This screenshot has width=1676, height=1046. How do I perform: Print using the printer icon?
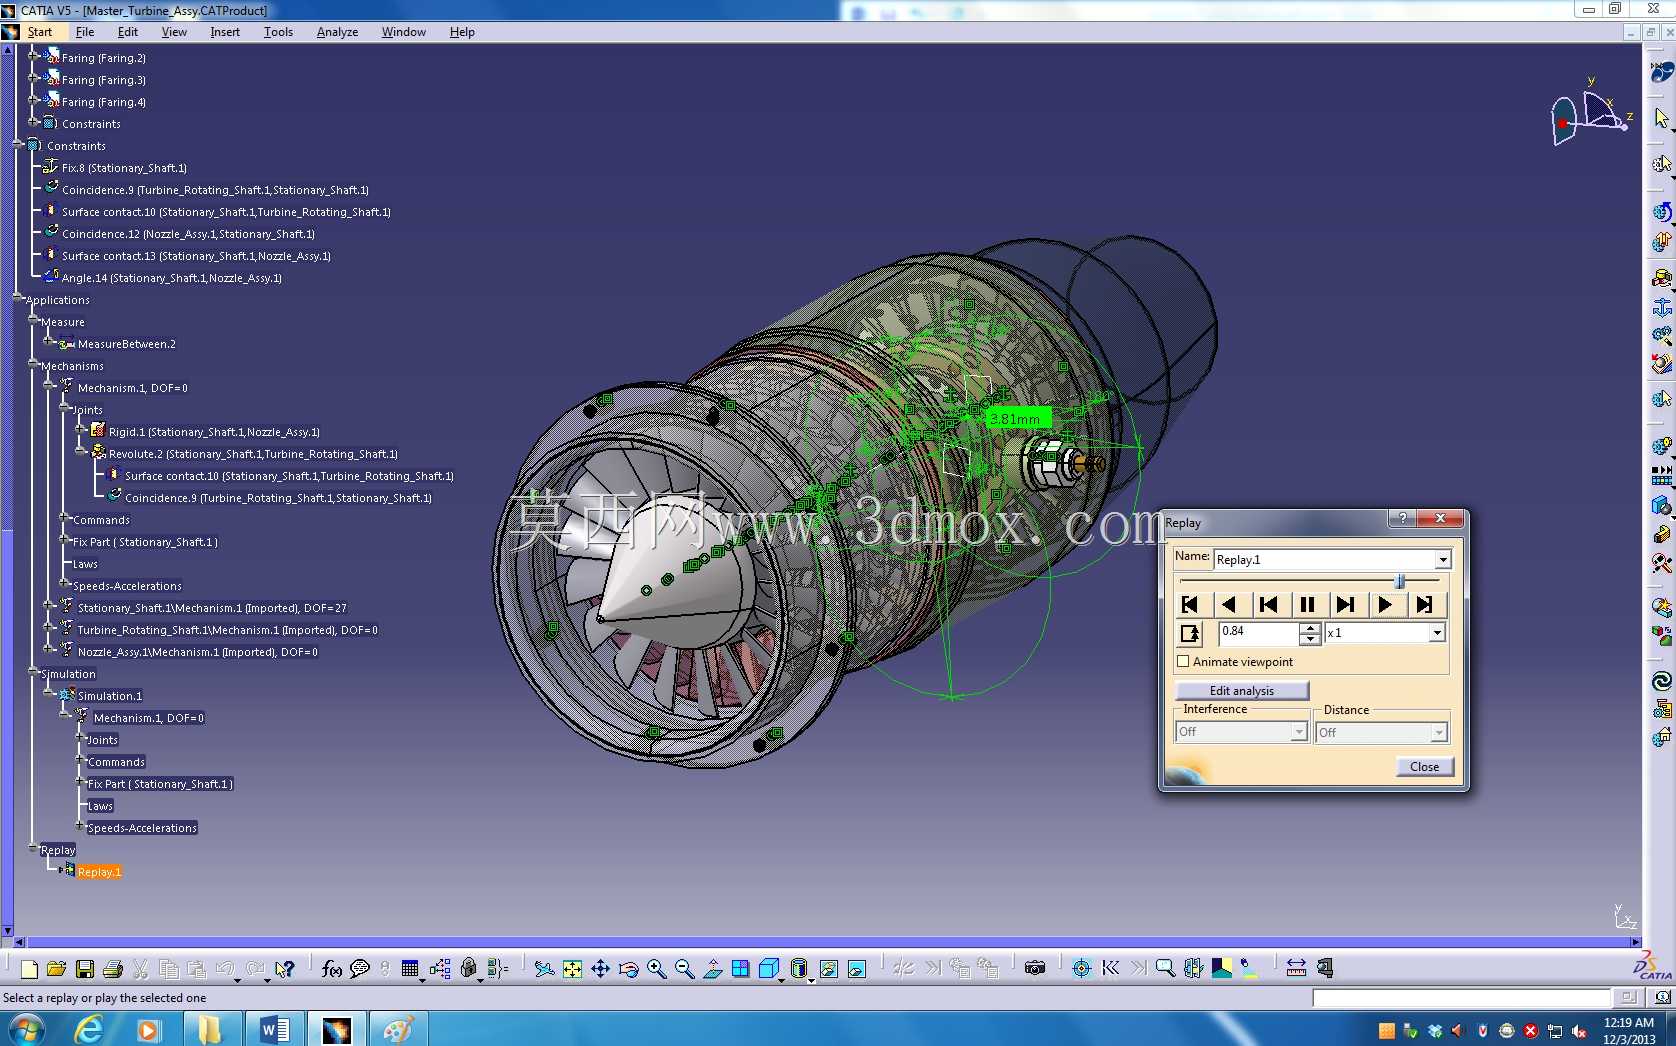point(113,968)
